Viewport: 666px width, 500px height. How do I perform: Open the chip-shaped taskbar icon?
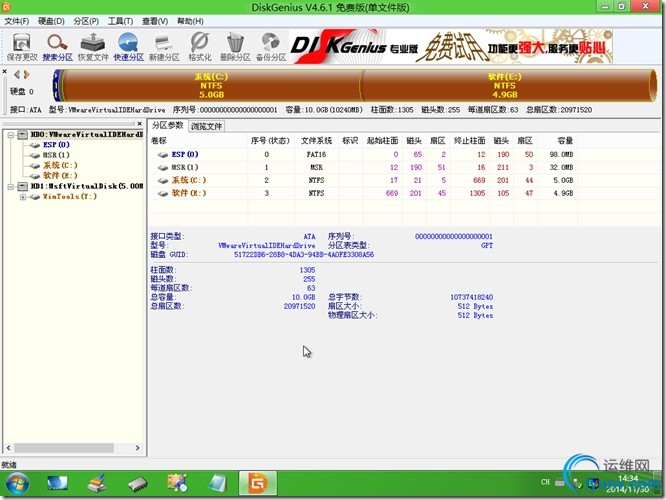[x=138, y=483]
